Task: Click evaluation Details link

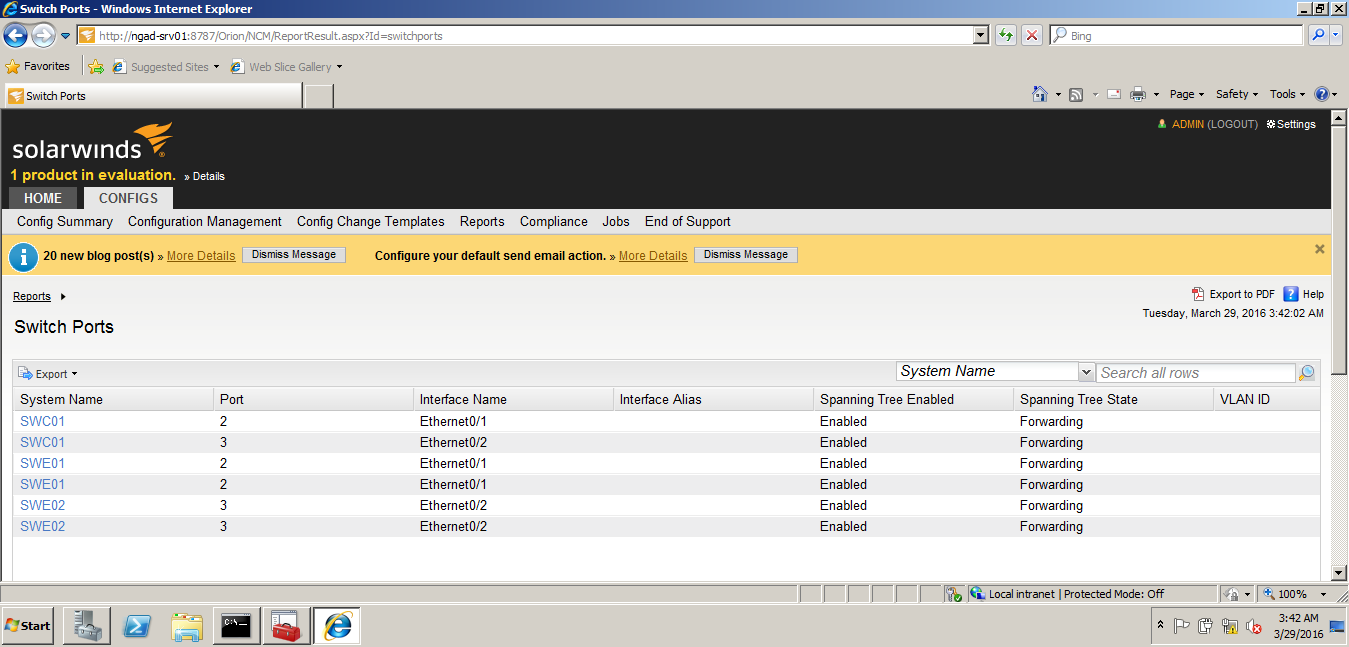Action: pos(209,176)
